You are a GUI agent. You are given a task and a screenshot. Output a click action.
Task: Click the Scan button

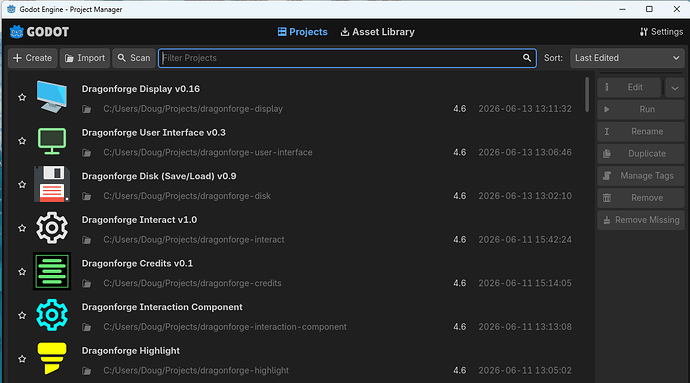pyautogui.click(x=134, y=58)
